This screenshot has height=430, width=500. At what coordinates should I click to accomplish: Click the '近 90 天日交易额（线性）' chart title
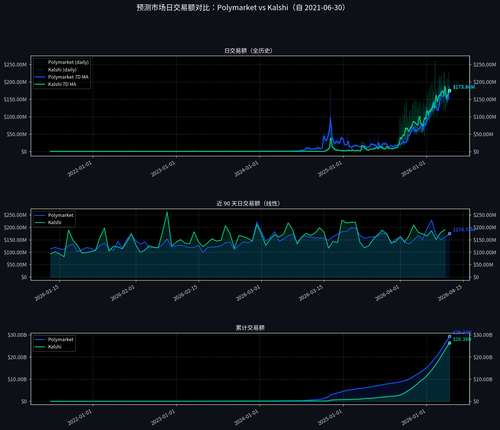248,203
